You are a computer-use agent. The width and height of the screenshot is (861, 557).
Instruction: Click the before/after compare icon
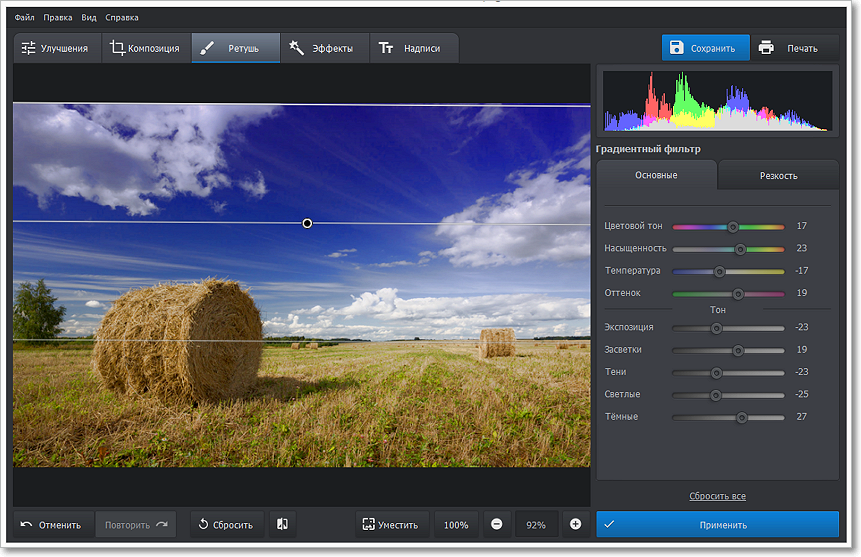click(283, 524)
